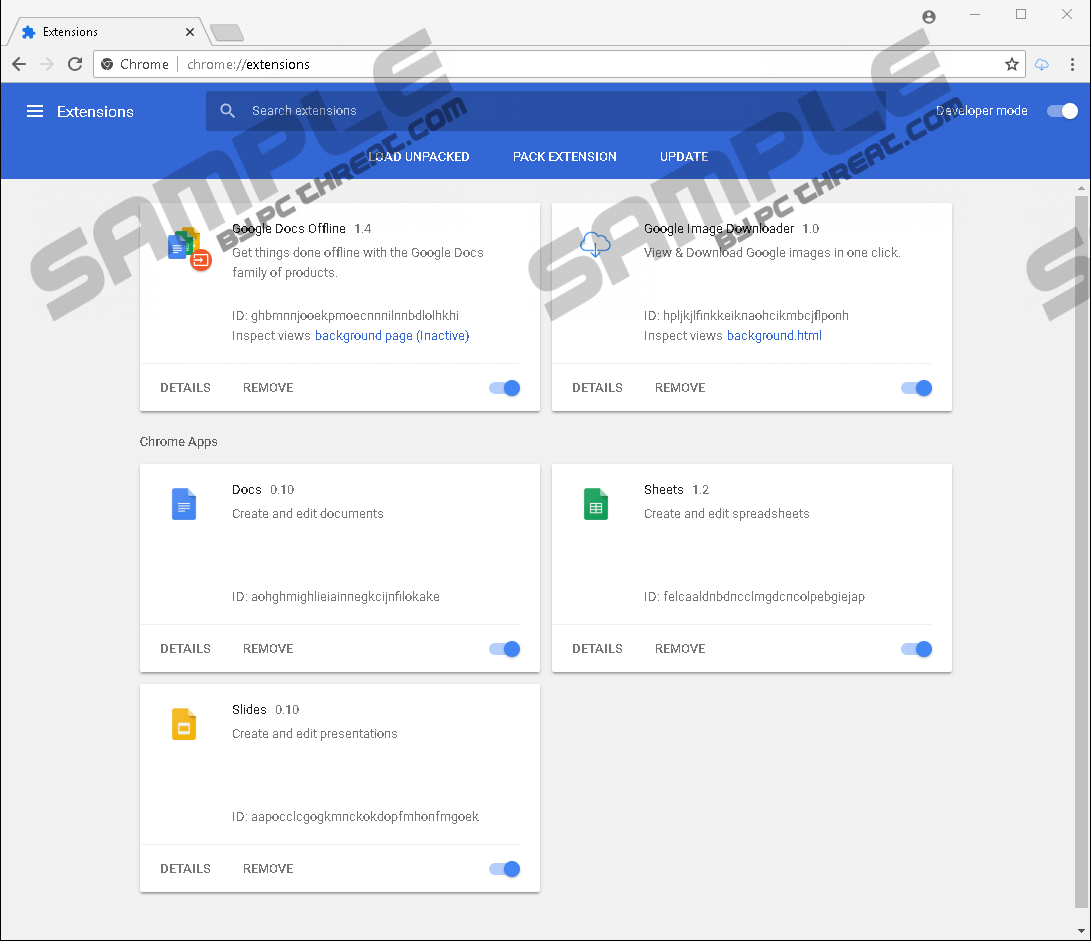Click the Extensions page title
The image size is (1091, 941).
click(95, 111)
